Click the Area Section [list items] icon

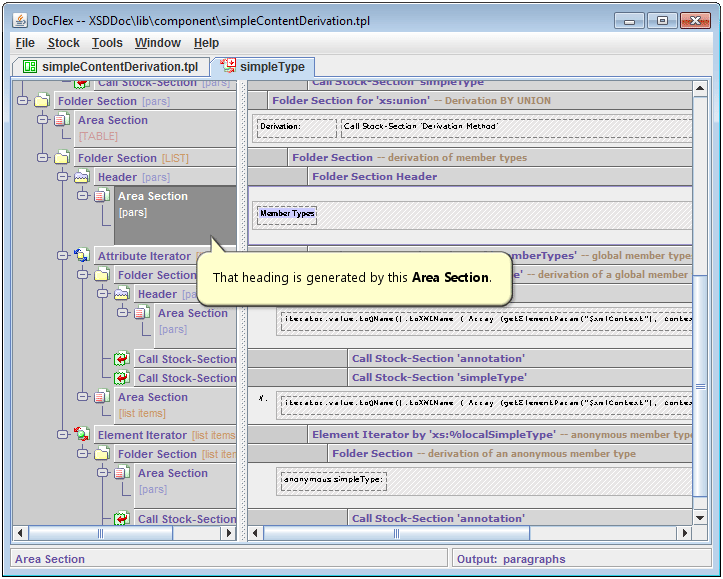point(102,397)
